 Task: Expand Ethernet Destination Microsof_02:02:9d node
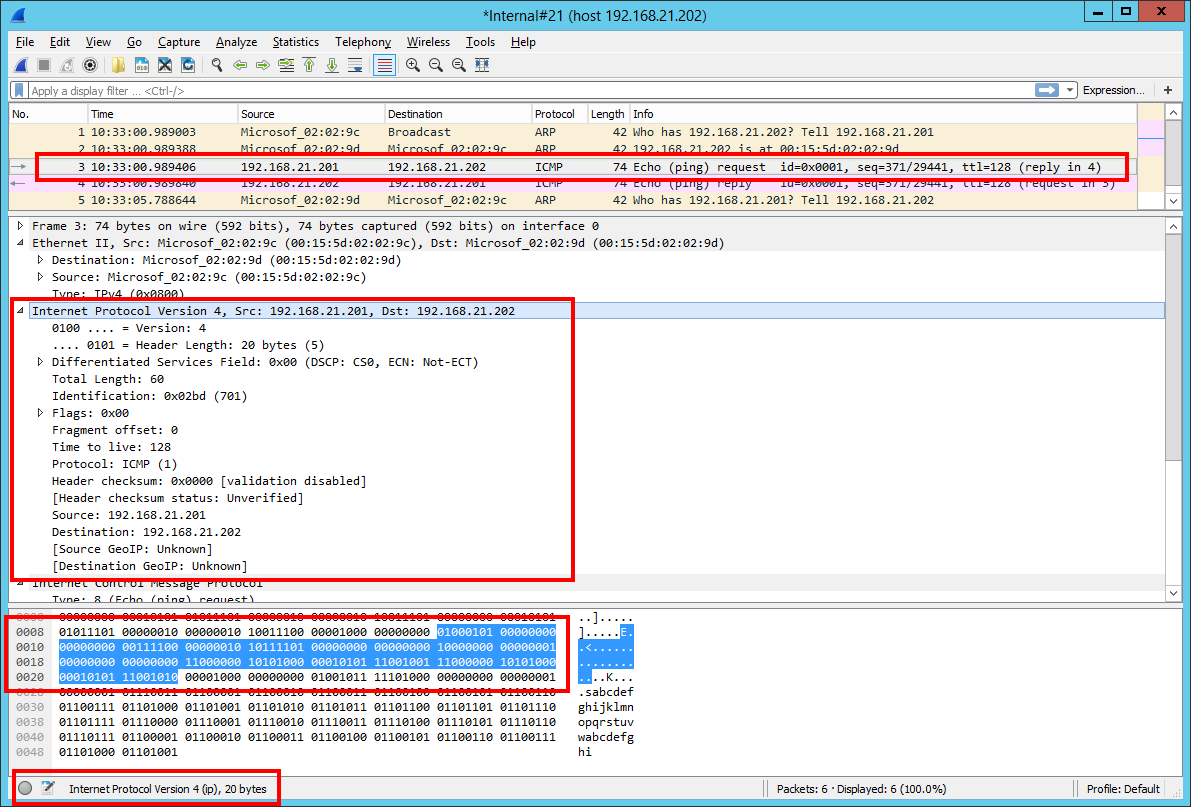40,260
